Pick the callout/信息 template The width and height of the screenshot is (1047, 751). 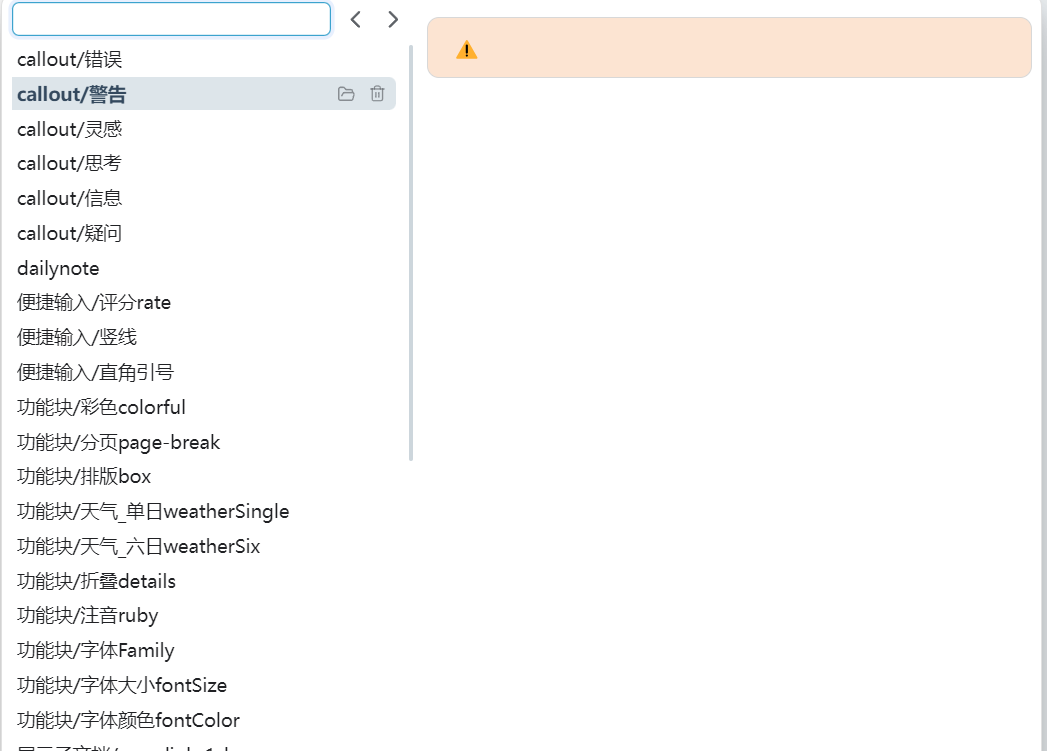[x=70, y=198]
